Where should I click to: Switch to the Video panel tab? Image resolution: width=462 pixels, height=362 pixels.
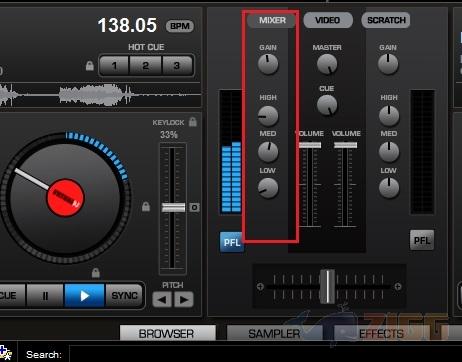point(328,20)
